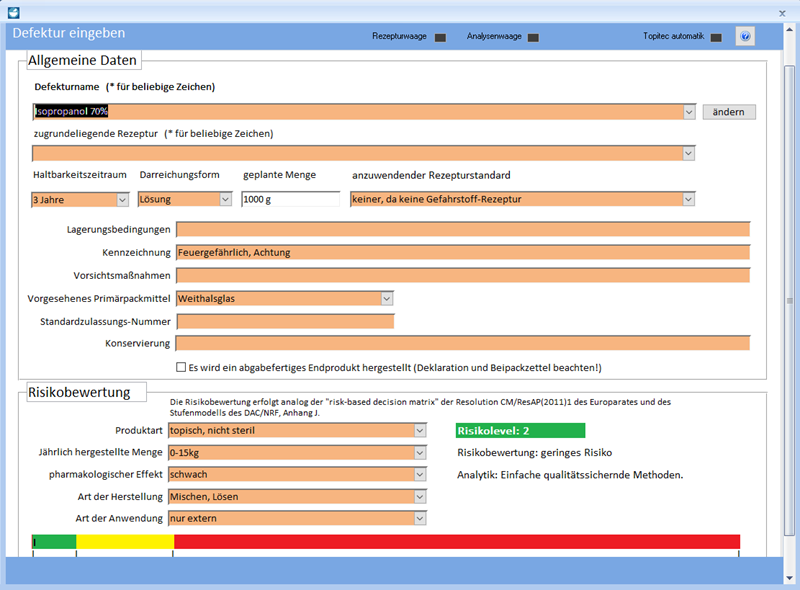Click the Standardzulassungs-Nummer field
Viewport: 800px width, 590px height.
pyautogui.click(x=285, y=321)
